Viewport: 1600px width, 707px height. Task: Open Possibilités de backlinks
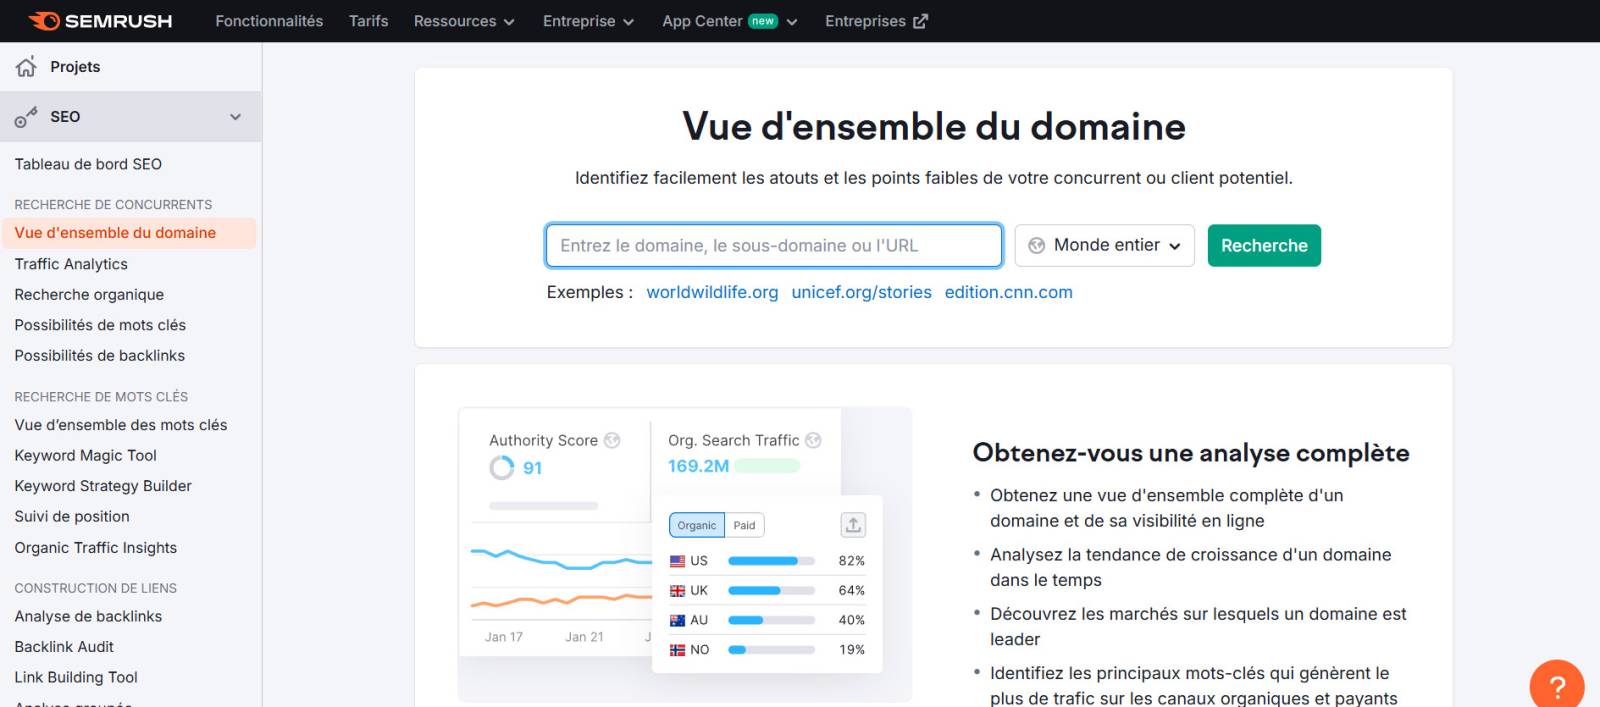pos(99,356)
